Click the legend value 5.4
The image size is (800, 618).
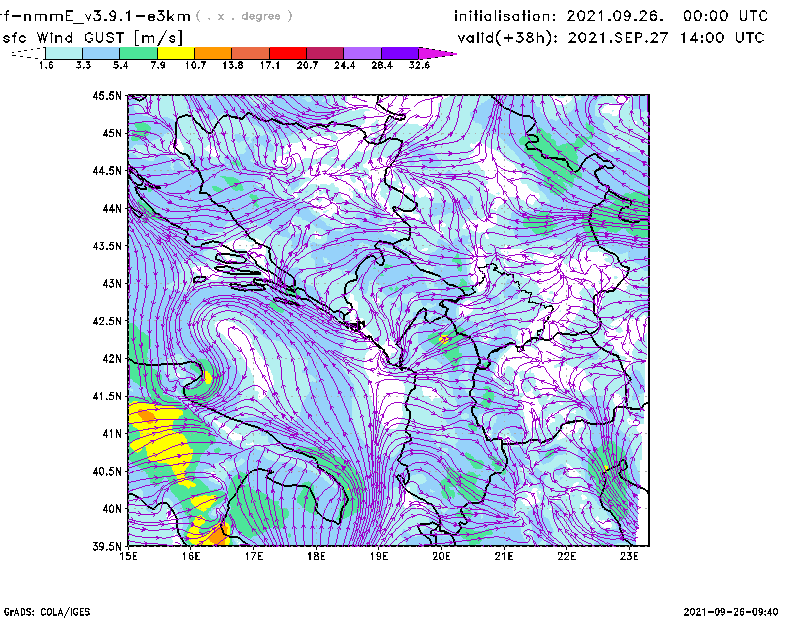(120, 65)
